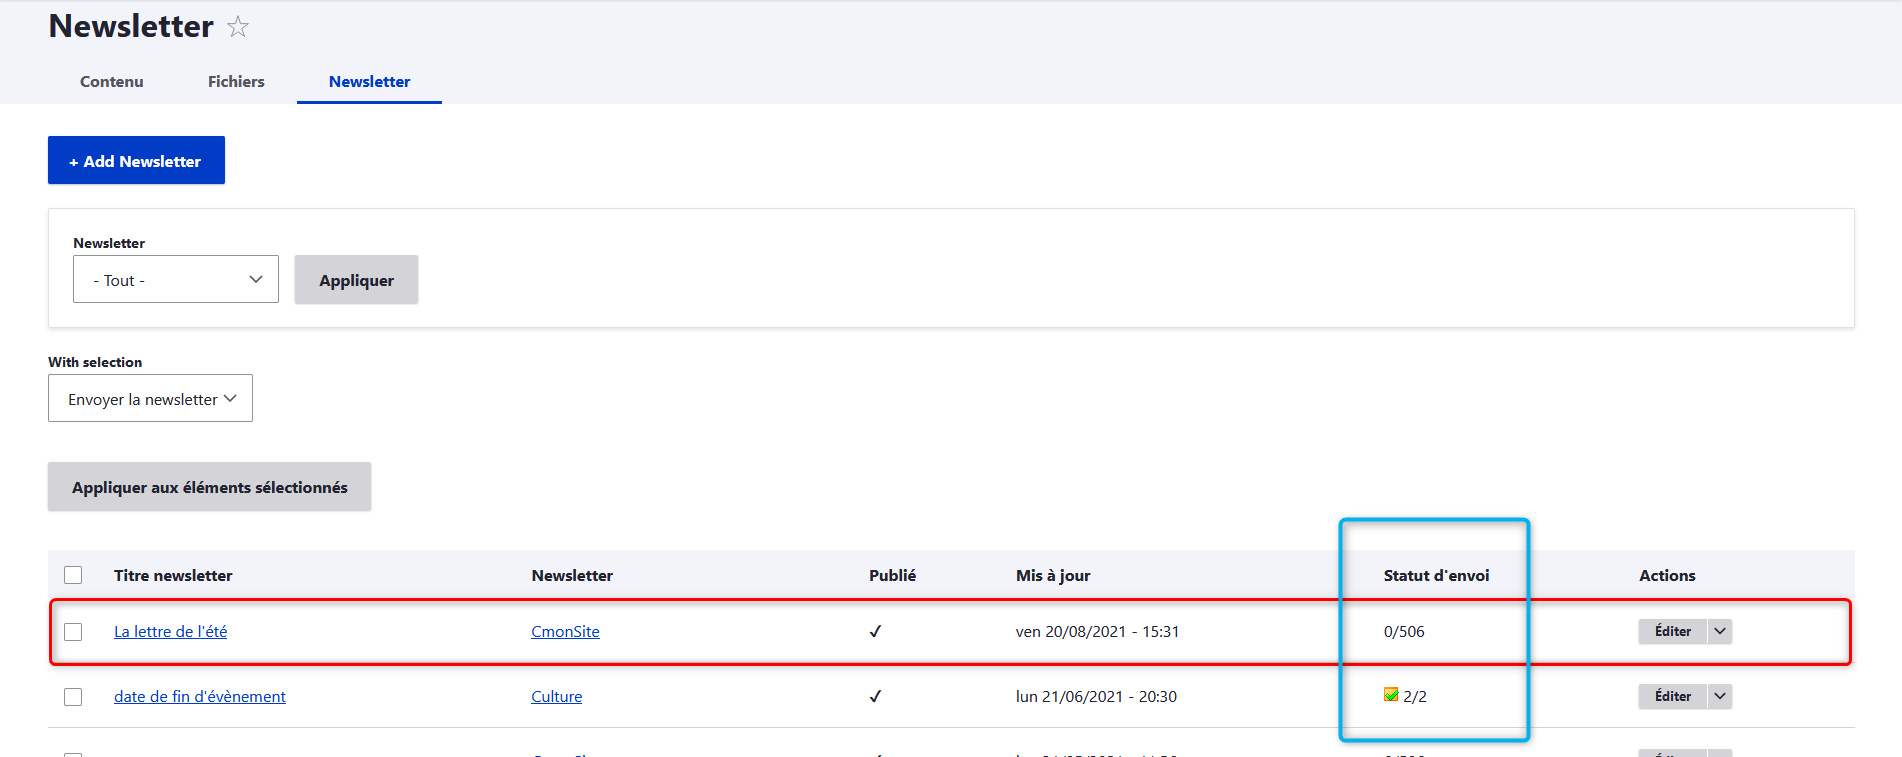This screenshot has height=757, width=1902.
Task: Select the date de fin d'évènement row checkbox
Action: pyautogui.click(x=73, y=697)
